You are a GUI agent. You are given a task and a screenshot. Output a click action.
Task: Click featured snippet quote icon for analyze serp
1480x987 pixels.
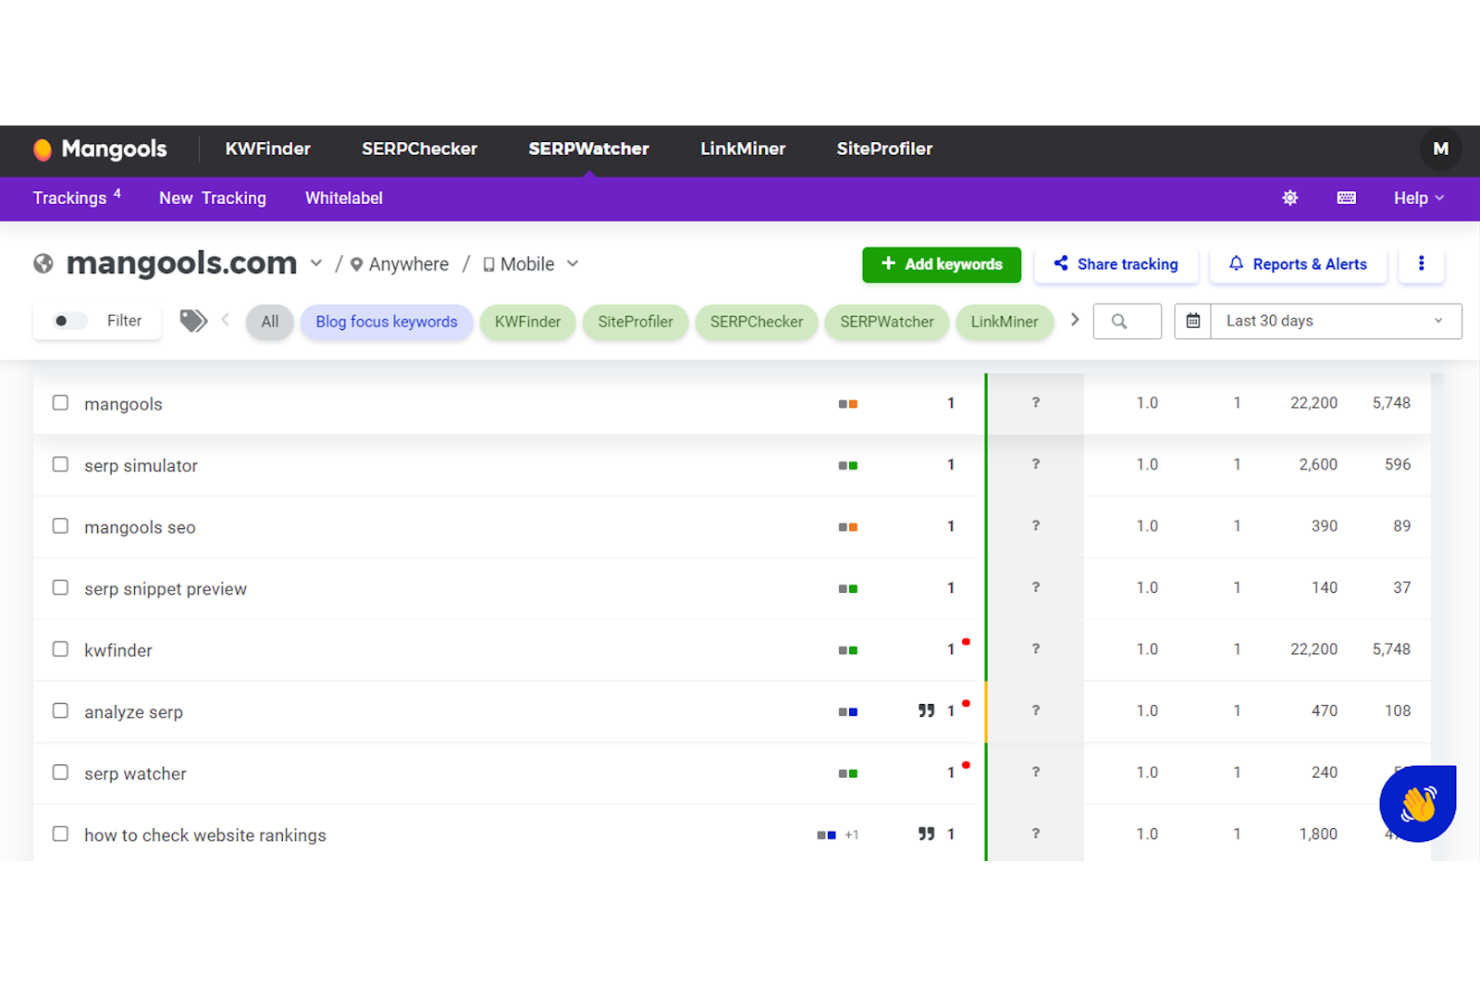click(x=926, y=711)
